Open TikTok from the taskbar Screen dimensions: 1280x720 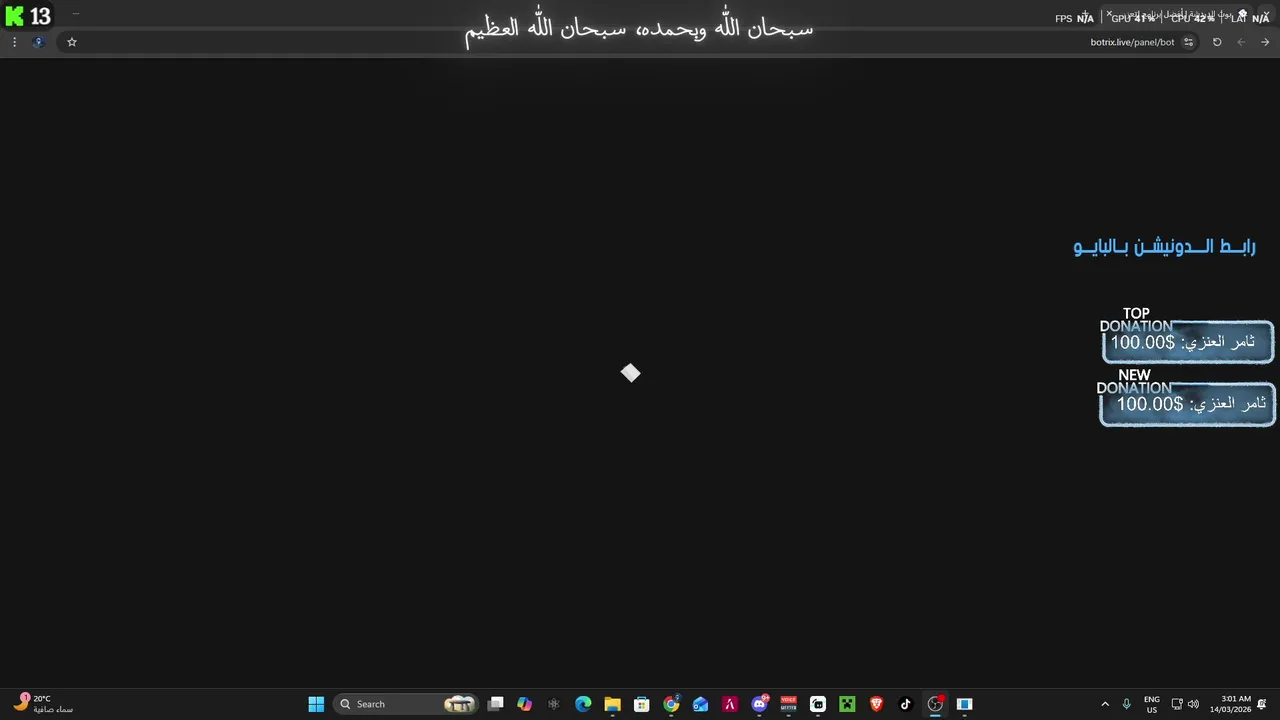tap(906, 704)
